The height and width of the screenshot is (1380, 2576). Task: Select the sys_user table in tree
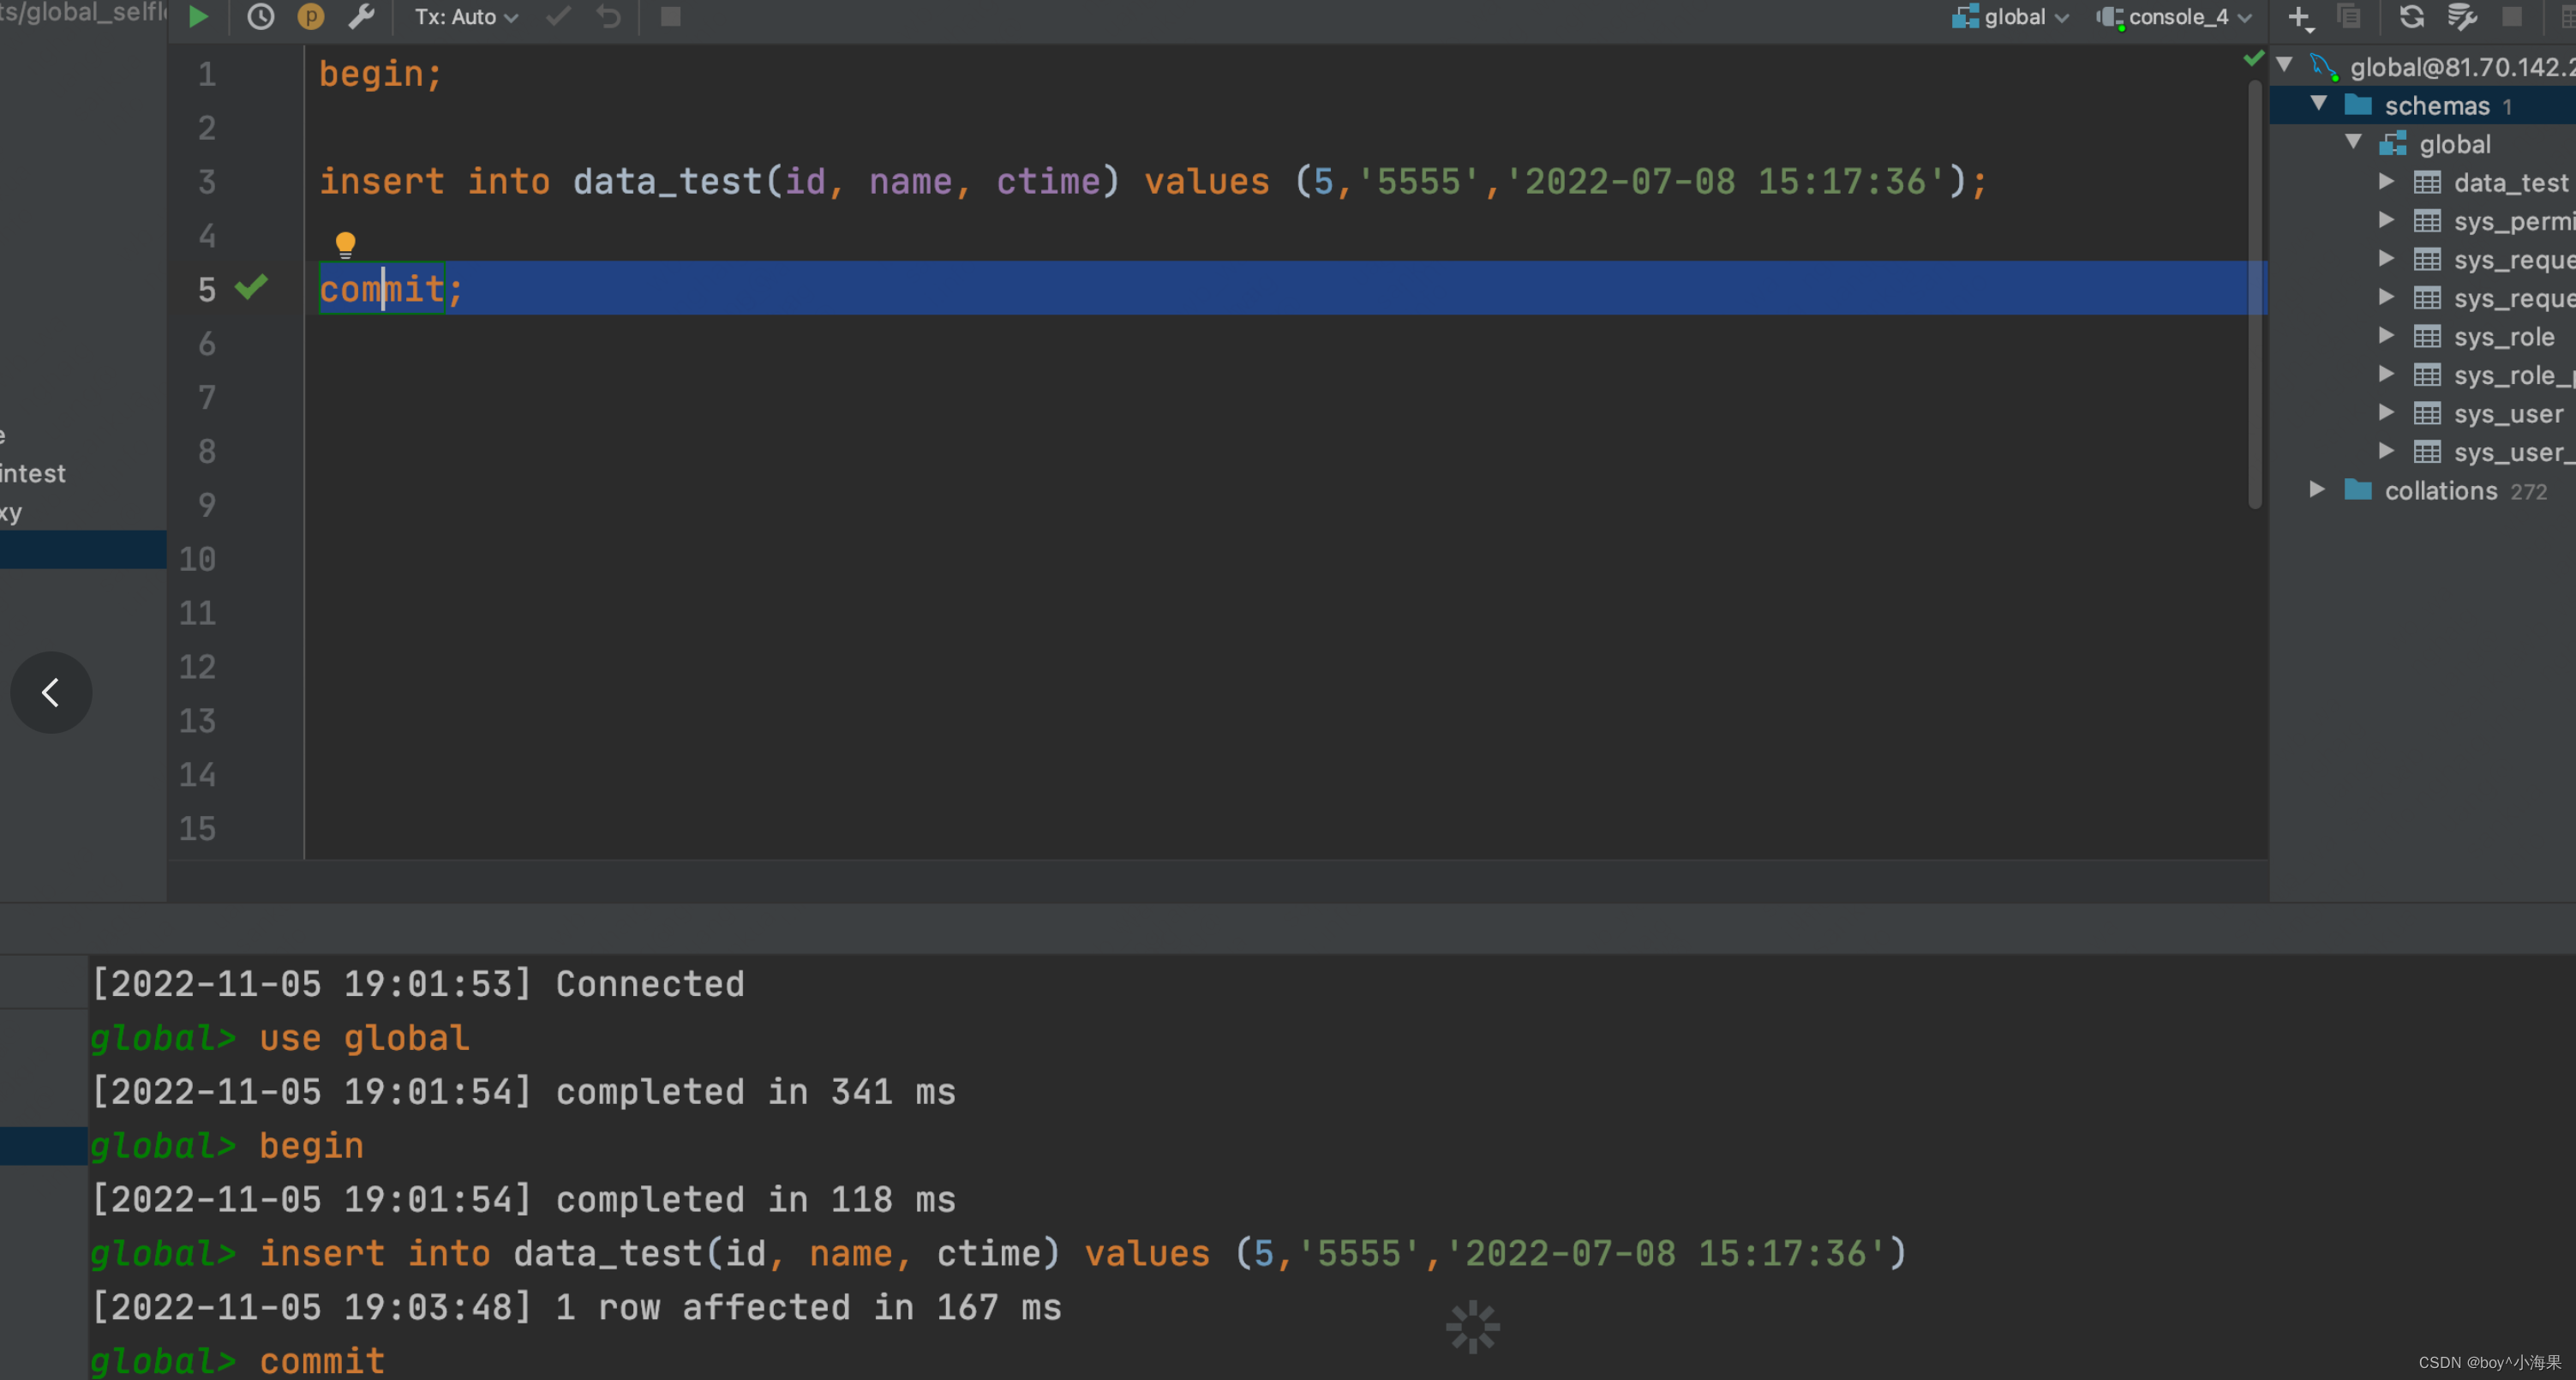[2507, 414]
